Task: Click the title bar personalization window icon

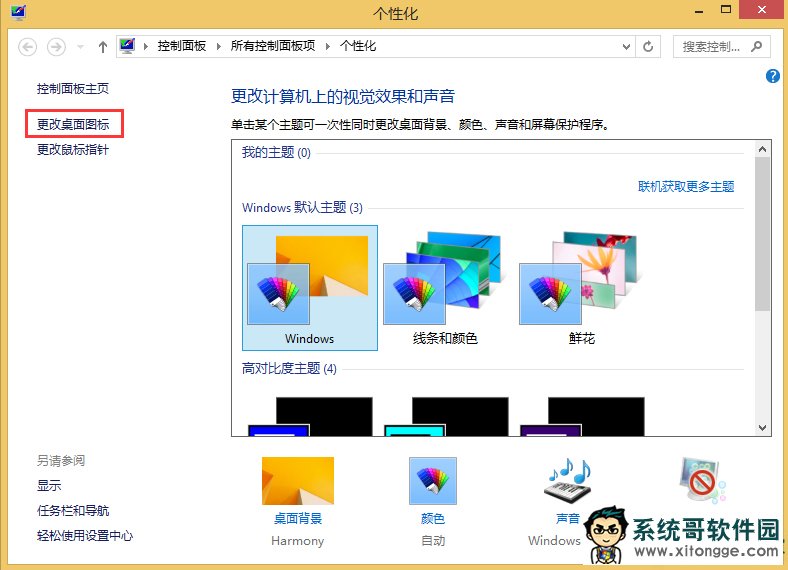Action: click(x=18, y=12)
